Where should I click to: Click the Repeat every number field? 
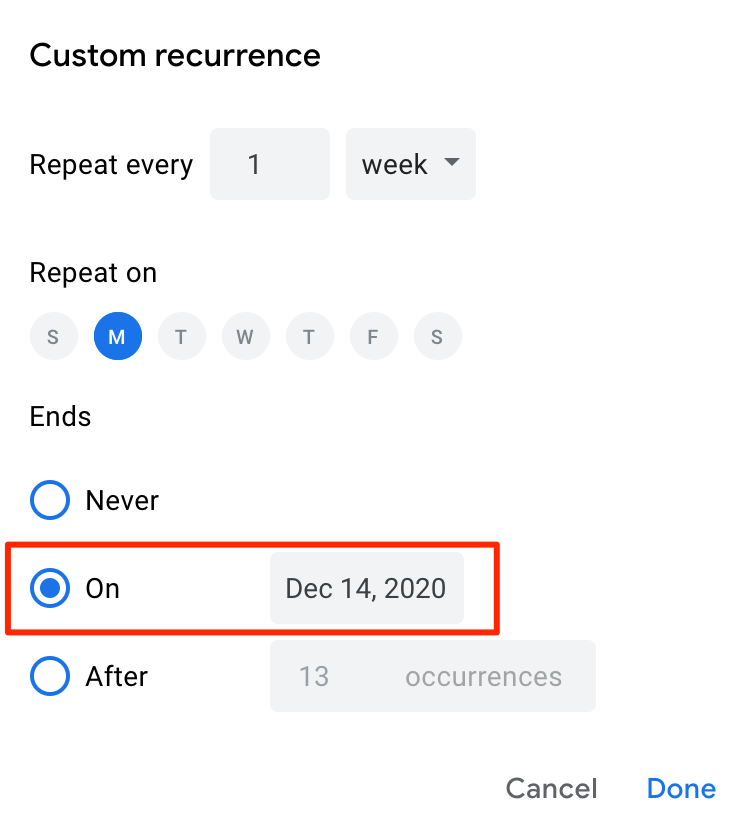coord(269,164)
